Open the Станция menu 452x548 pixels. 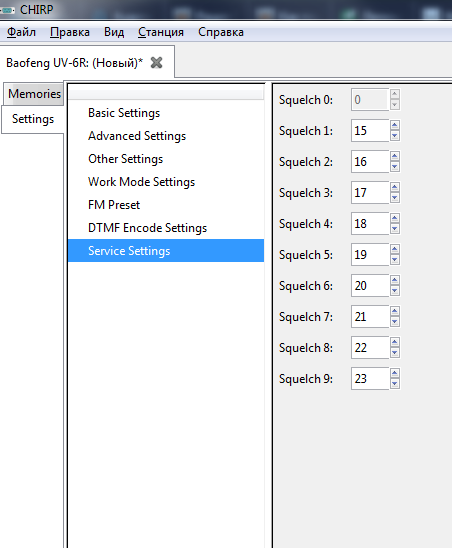coord(161,32)
